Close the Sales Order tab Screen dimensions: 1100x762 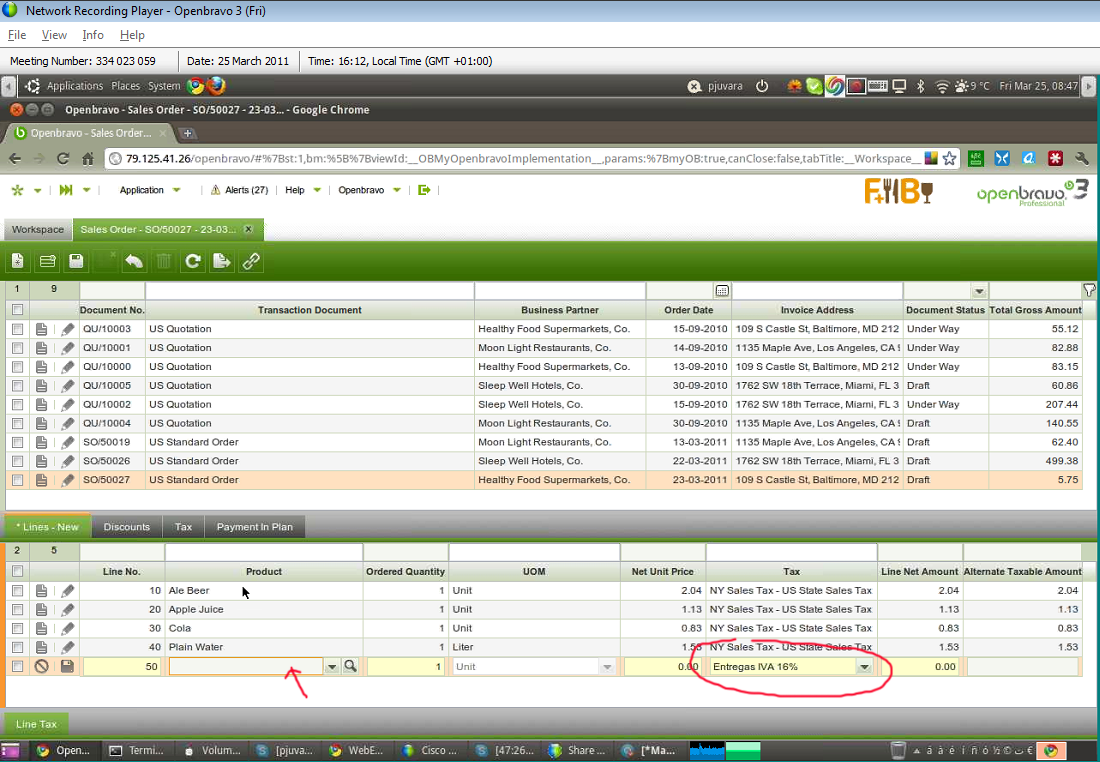coord(248,229)
